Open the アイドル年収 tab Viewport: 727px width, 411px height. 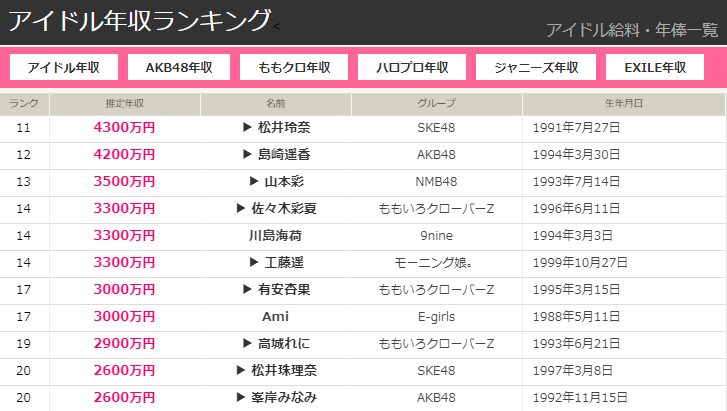[x=64, y=67]
